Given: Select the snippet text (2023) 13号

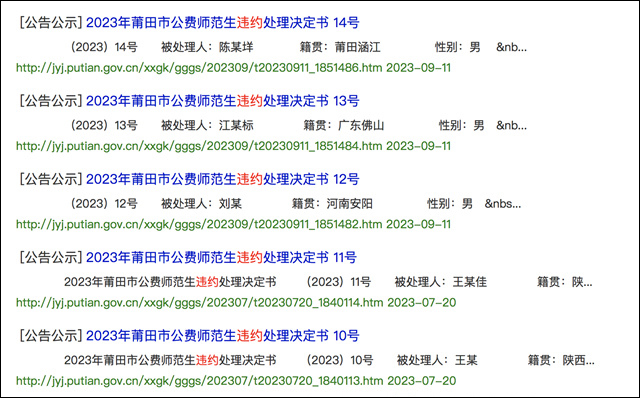Looking at the screenshot, I should 104,126.
